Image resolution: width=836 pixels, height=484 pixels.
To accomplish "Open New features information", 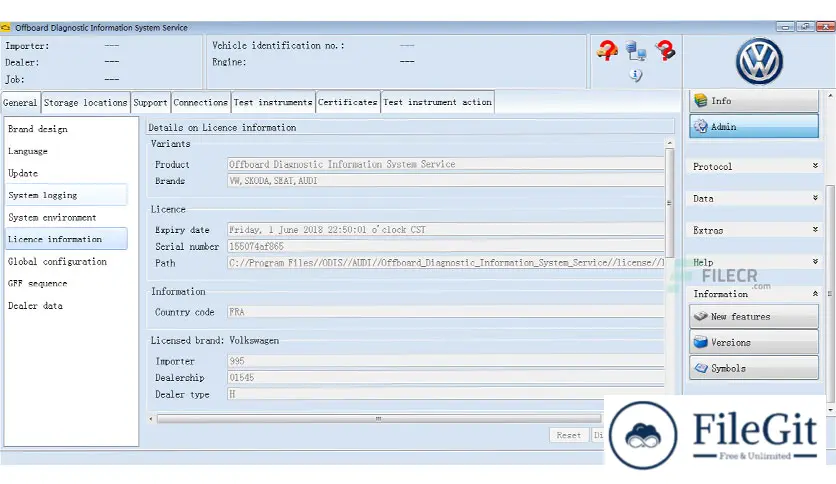I will tap(753, 317).
